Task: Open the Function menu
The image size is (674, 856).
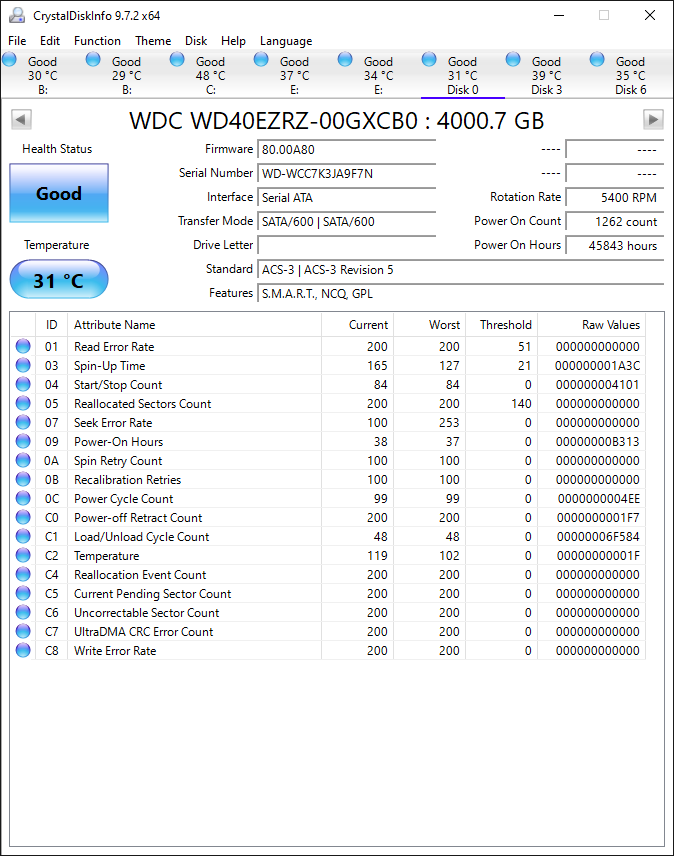Action: (x=97, y=41)
